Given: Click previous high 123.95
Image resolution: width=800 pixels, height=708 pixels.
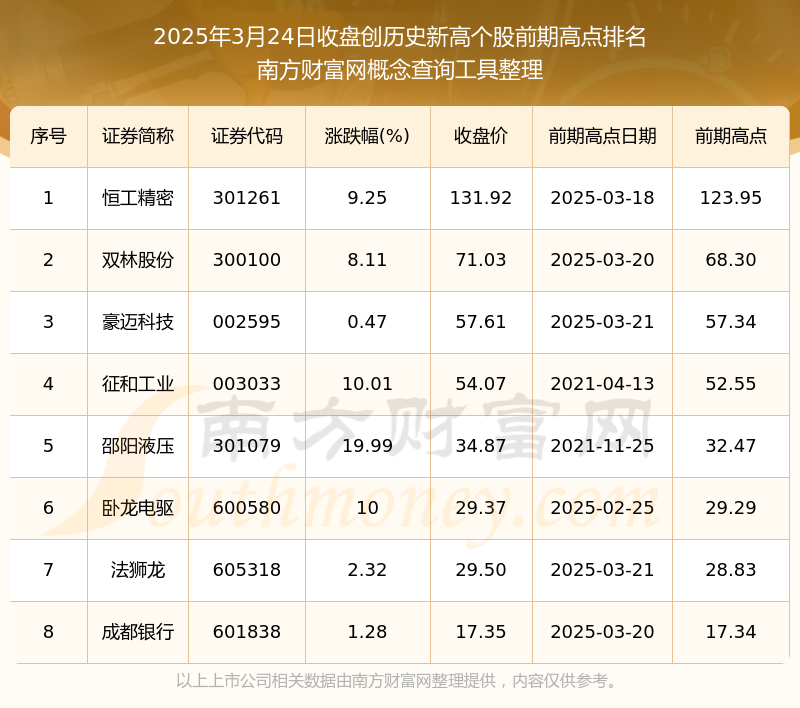Looking at the screenshot, I should tap(731, 198).
